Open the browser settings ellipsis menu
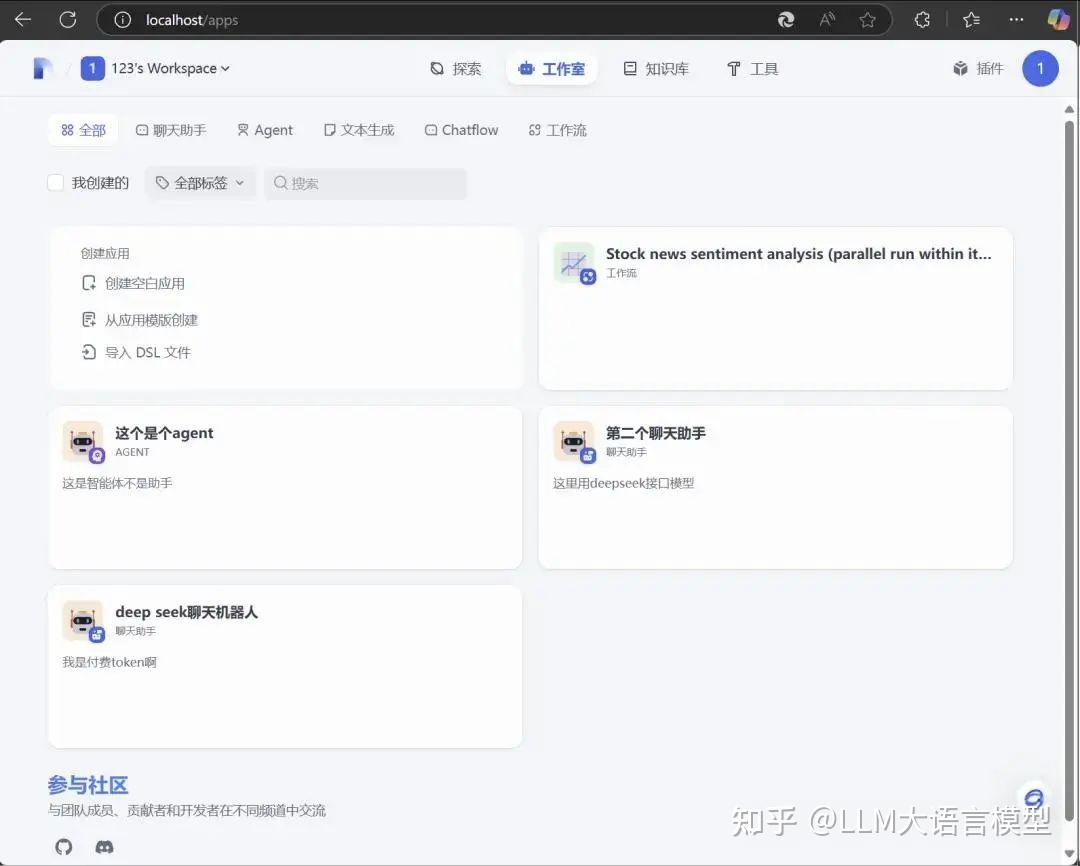The image size is (1080, 866). click(1016, 19)
